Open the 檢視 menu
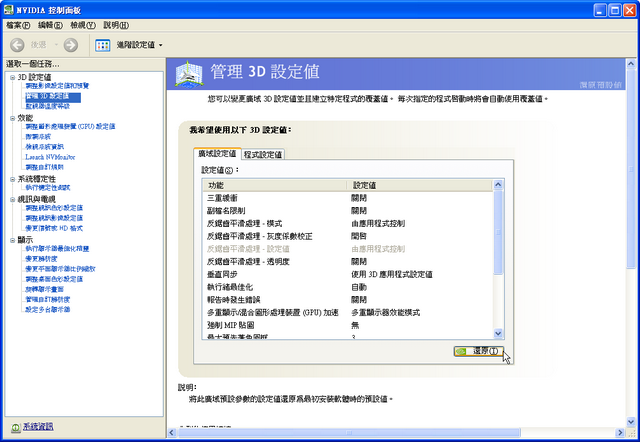This screenshot has height=442, width=640. [83, 25]
